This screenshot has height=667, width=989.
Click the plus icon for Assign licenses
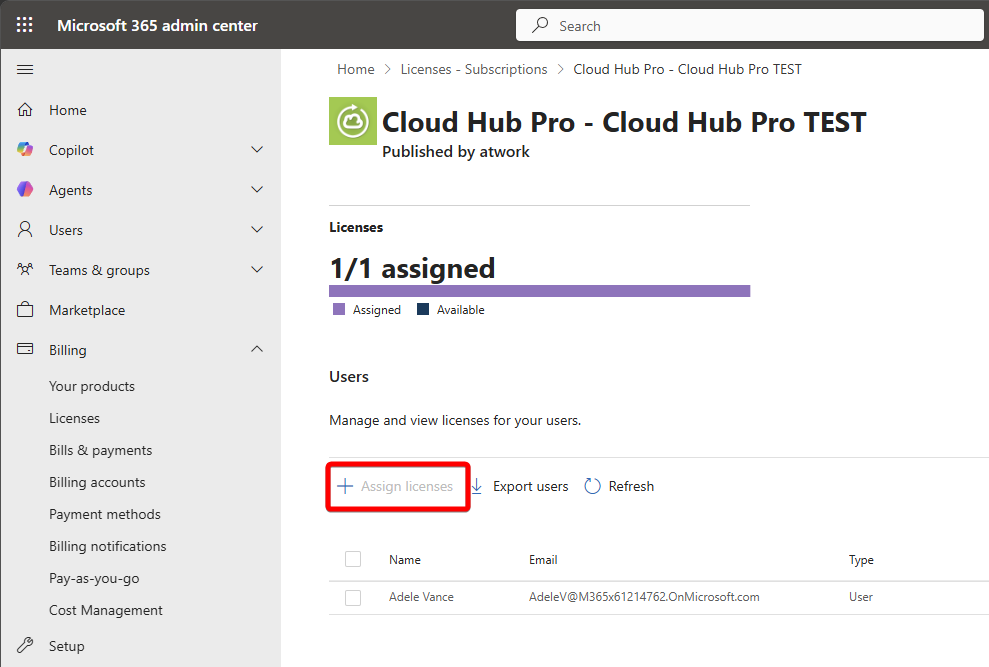[x=345, y=486]
